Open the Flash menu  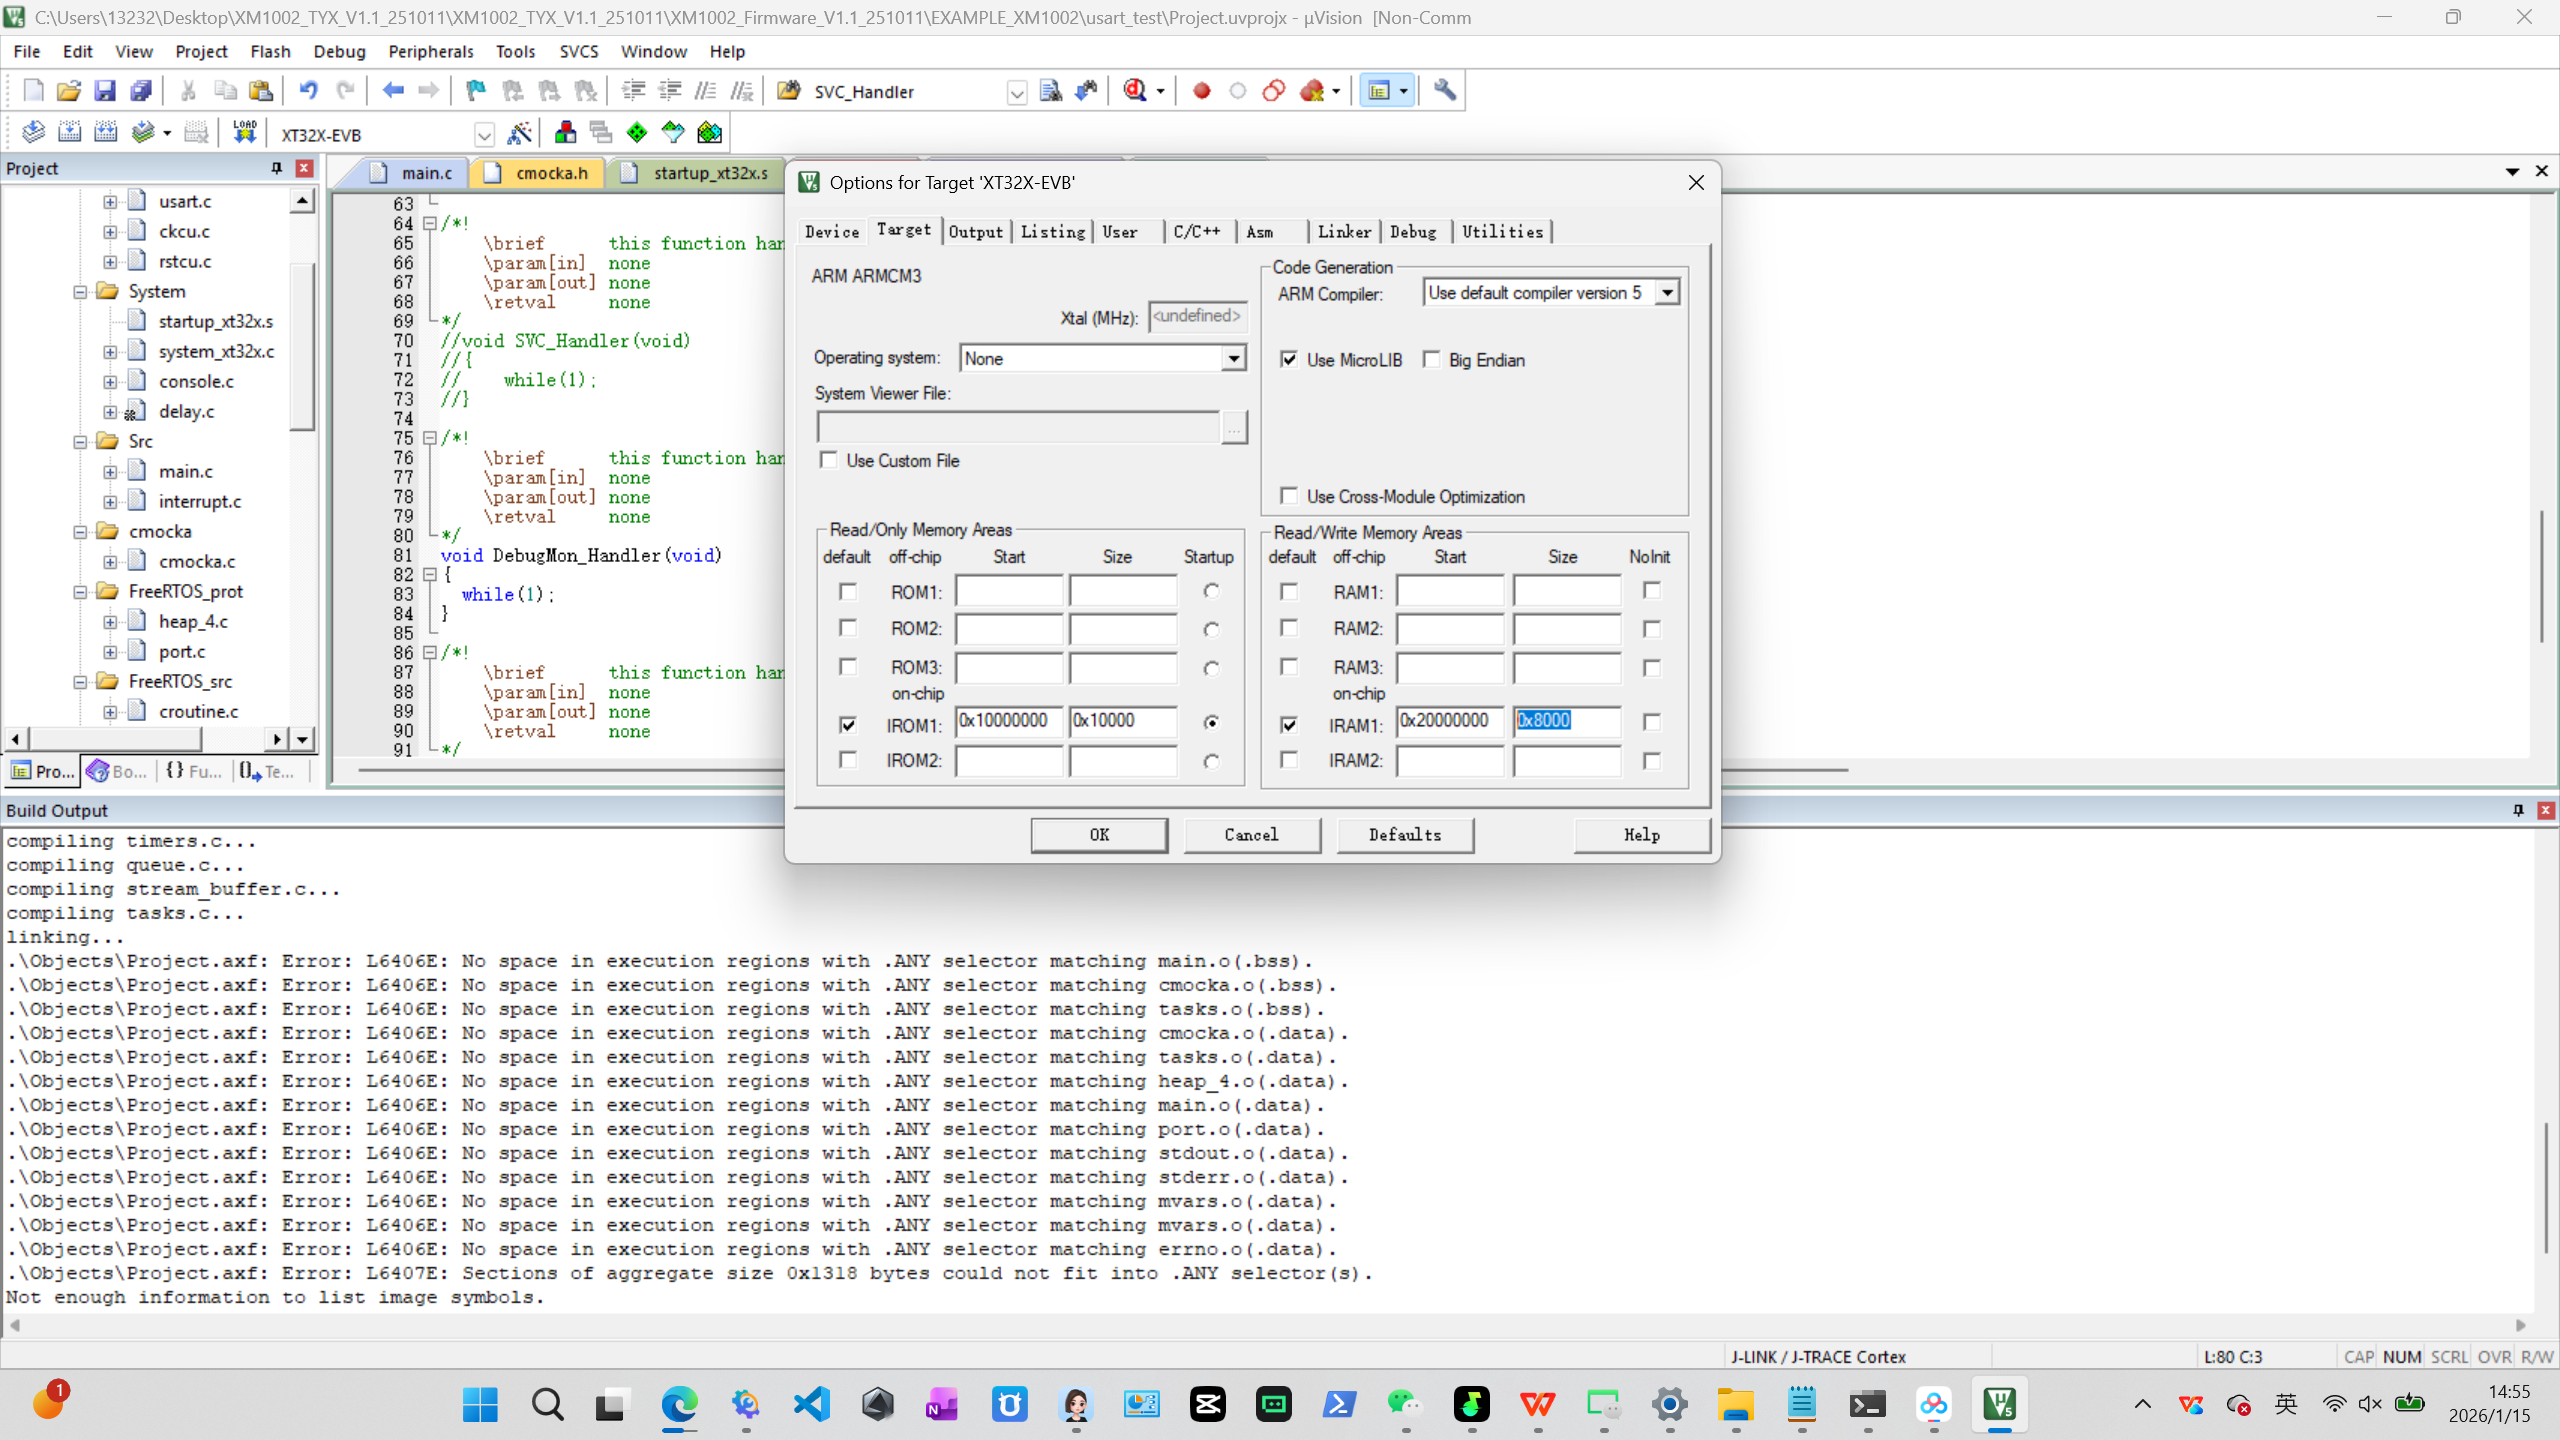[270, 51]
